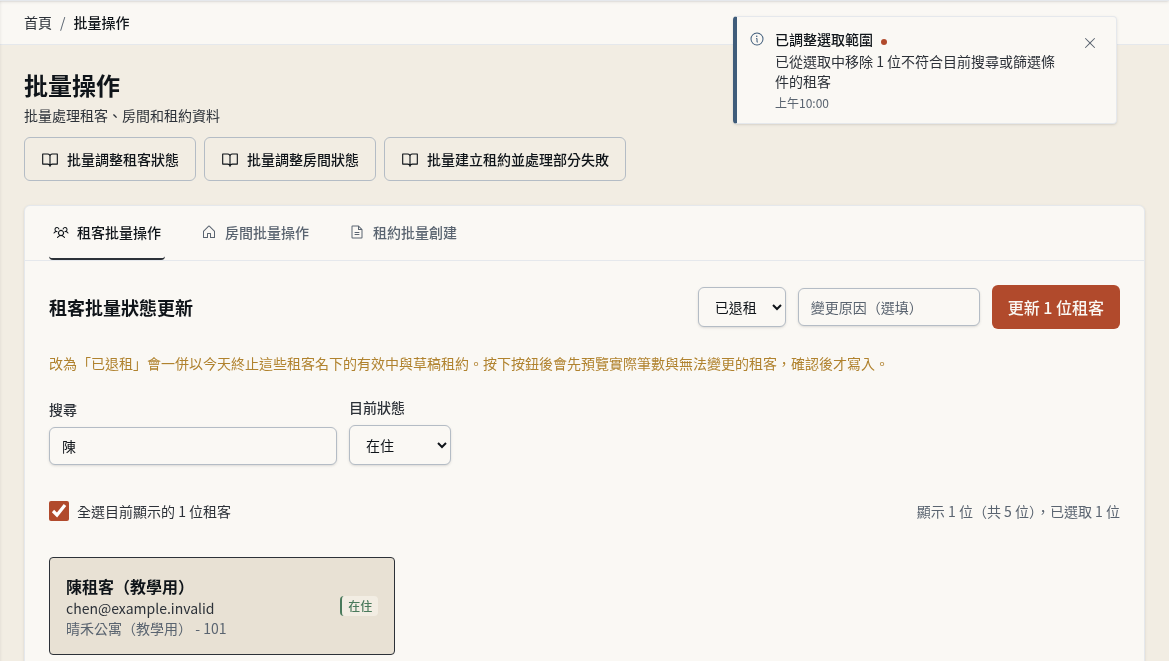Uncheck 全選目前顯示的 1 位租客 checkbox
Image resolution: width=1169 pixels, height=661 pixels.
click(59, 511)
